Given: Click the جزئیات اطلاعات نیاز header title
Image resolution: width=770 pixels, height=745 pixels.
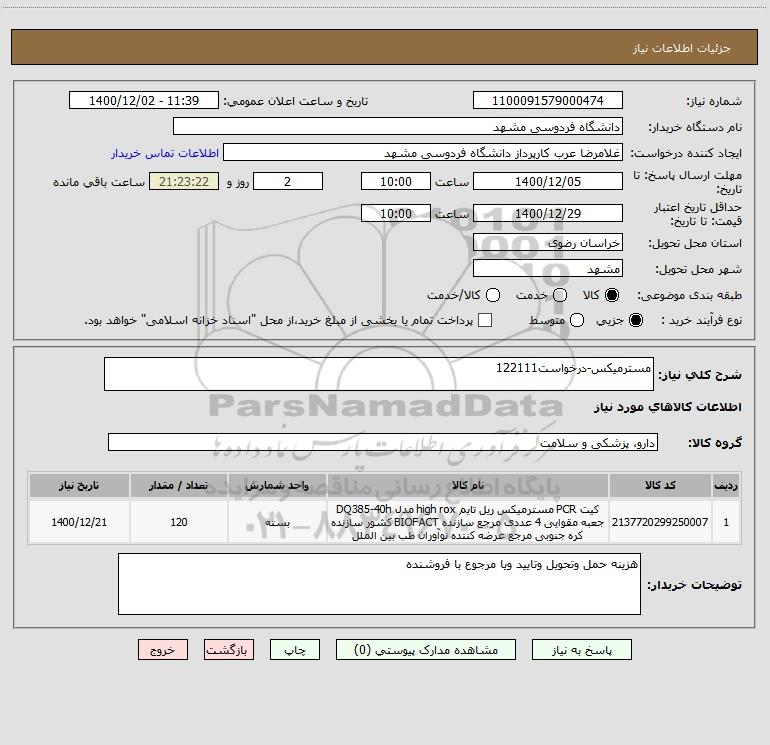Looking at the screenshot, I should pos(682,48).
